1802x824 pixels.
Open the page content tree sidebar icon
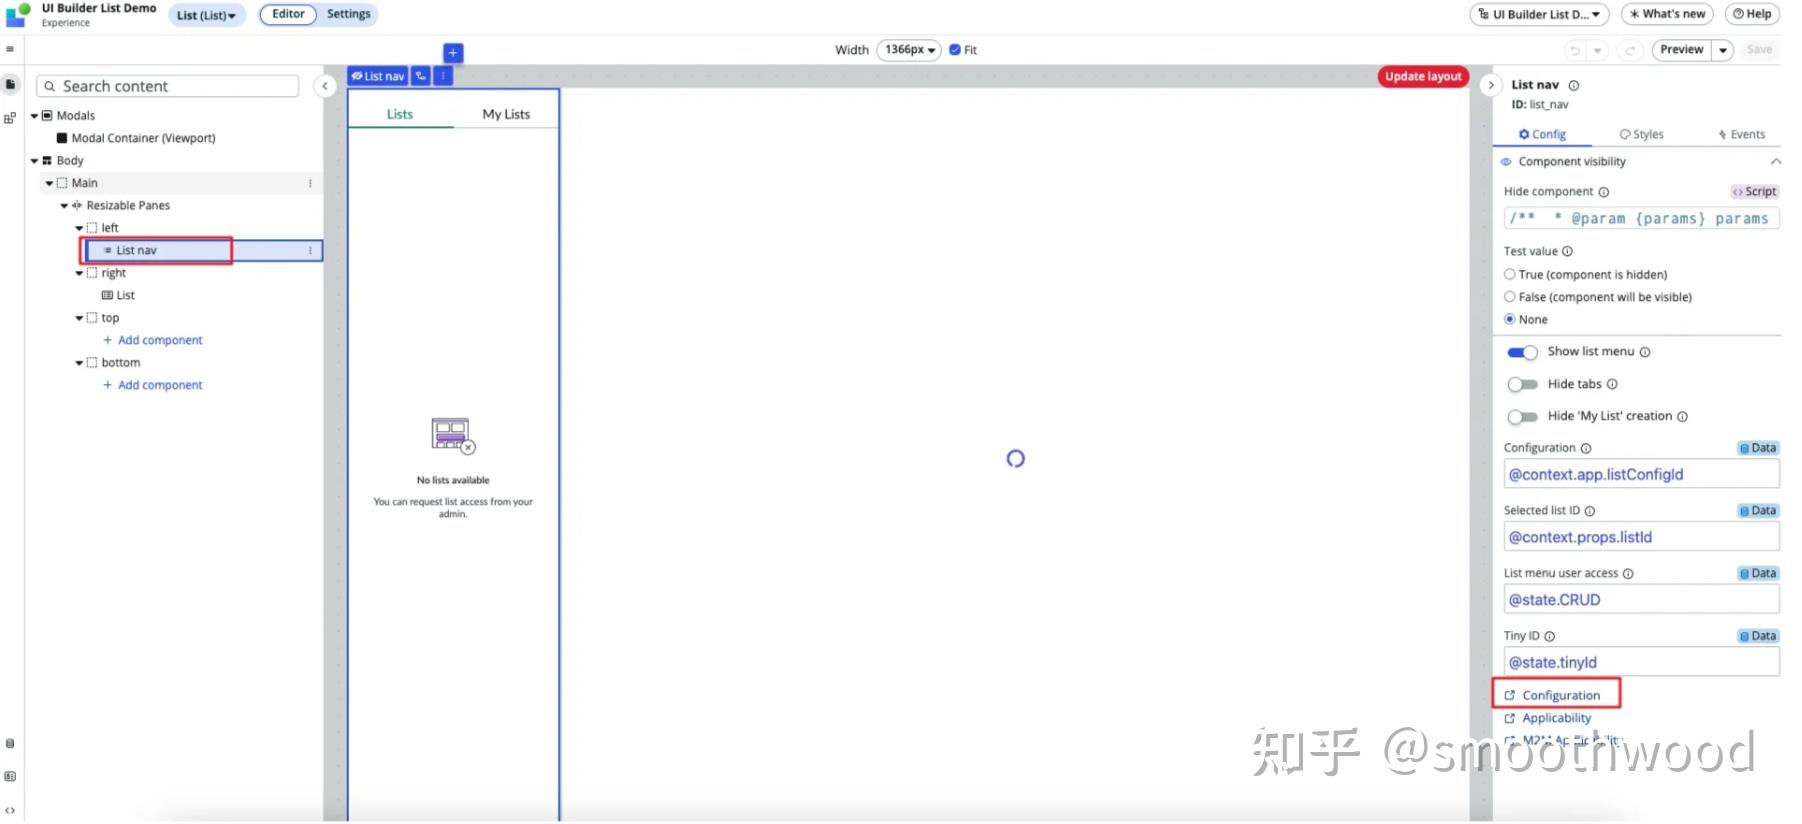(10, 85)
